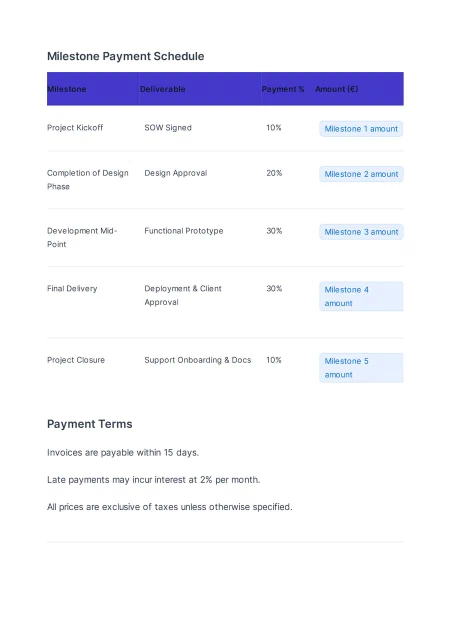Click the Project Closure milestone cell
Screen dimensions: 450x636
(x=76, y=360)
